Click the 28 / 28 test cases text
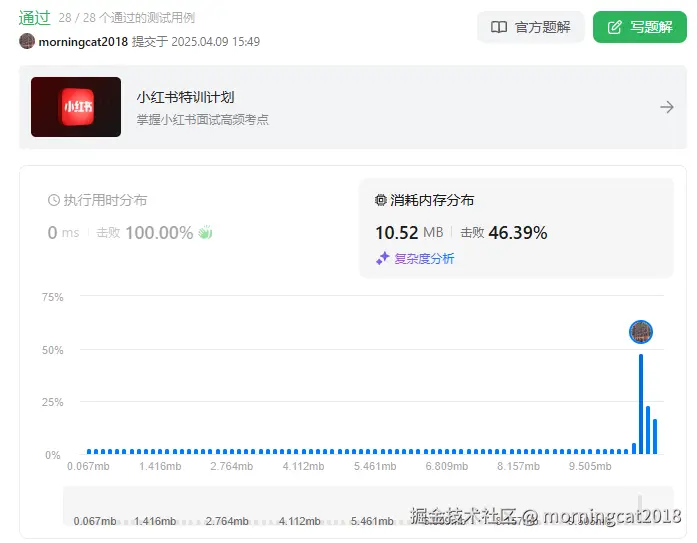Screen dimensions: 697x543 point(127,18)
